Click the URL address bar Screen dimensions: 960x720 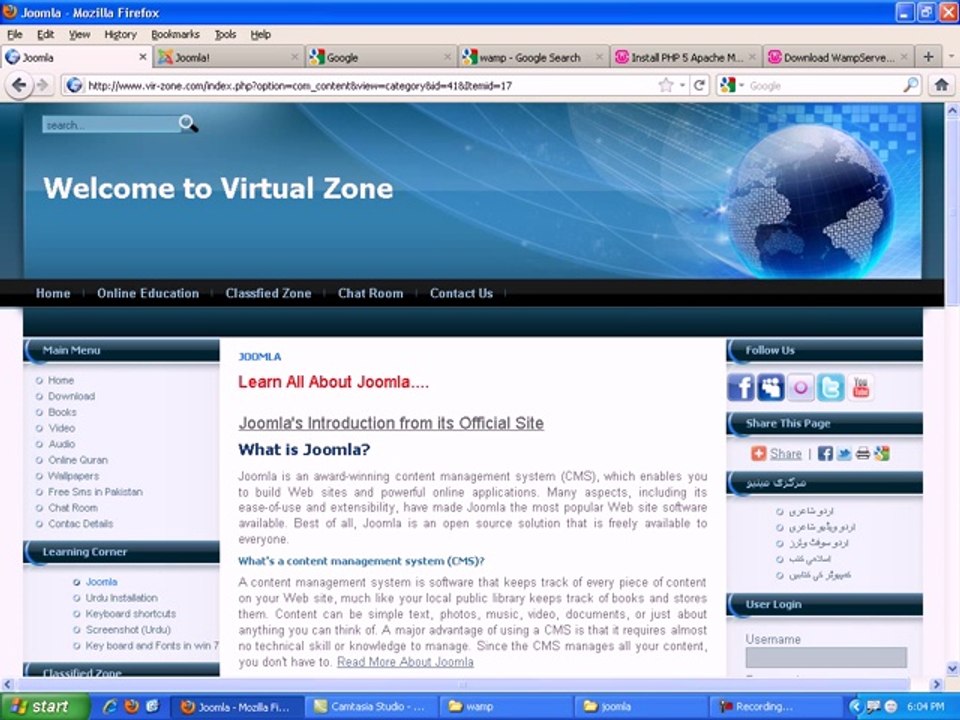click(370, 85)
